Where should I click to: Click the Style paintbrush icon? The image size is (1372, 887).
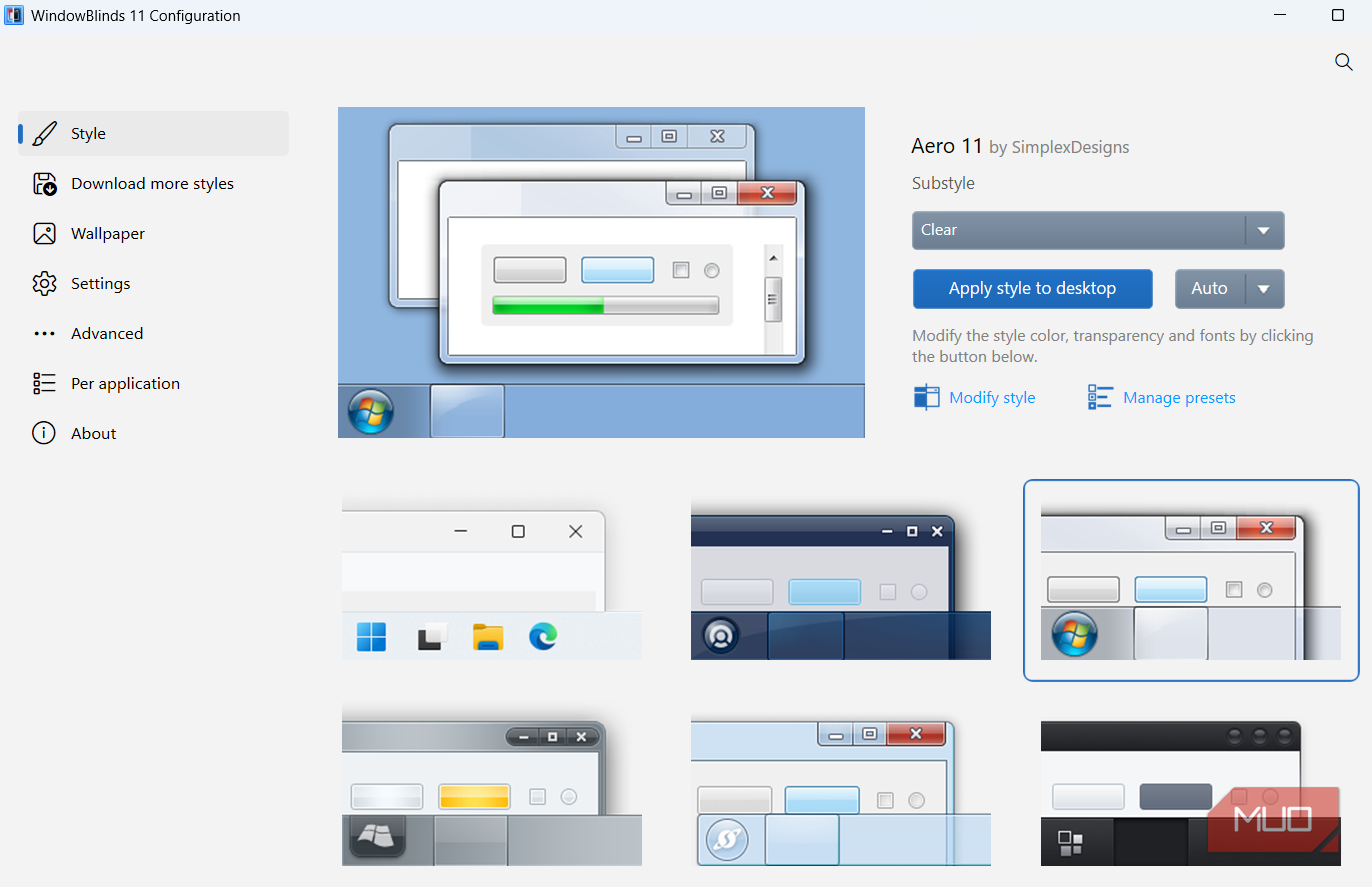(x=44, y=134)
